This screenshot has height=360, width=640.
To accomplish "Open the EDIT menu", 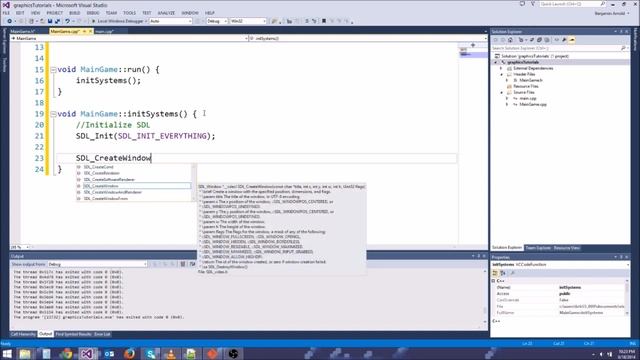I will tap(20, 13).
